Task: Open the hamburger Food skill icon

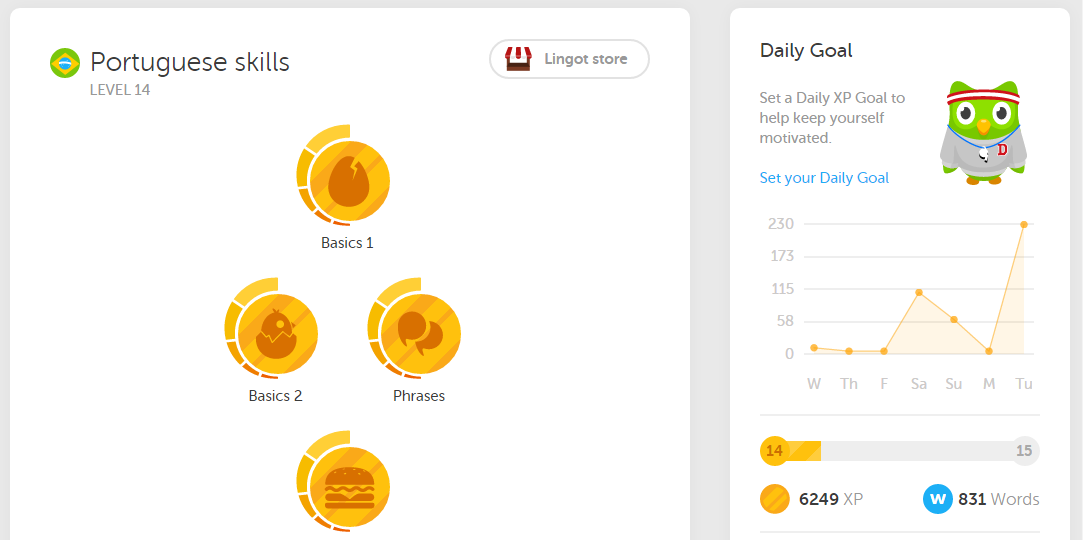Action: click(x=344, y=481)
